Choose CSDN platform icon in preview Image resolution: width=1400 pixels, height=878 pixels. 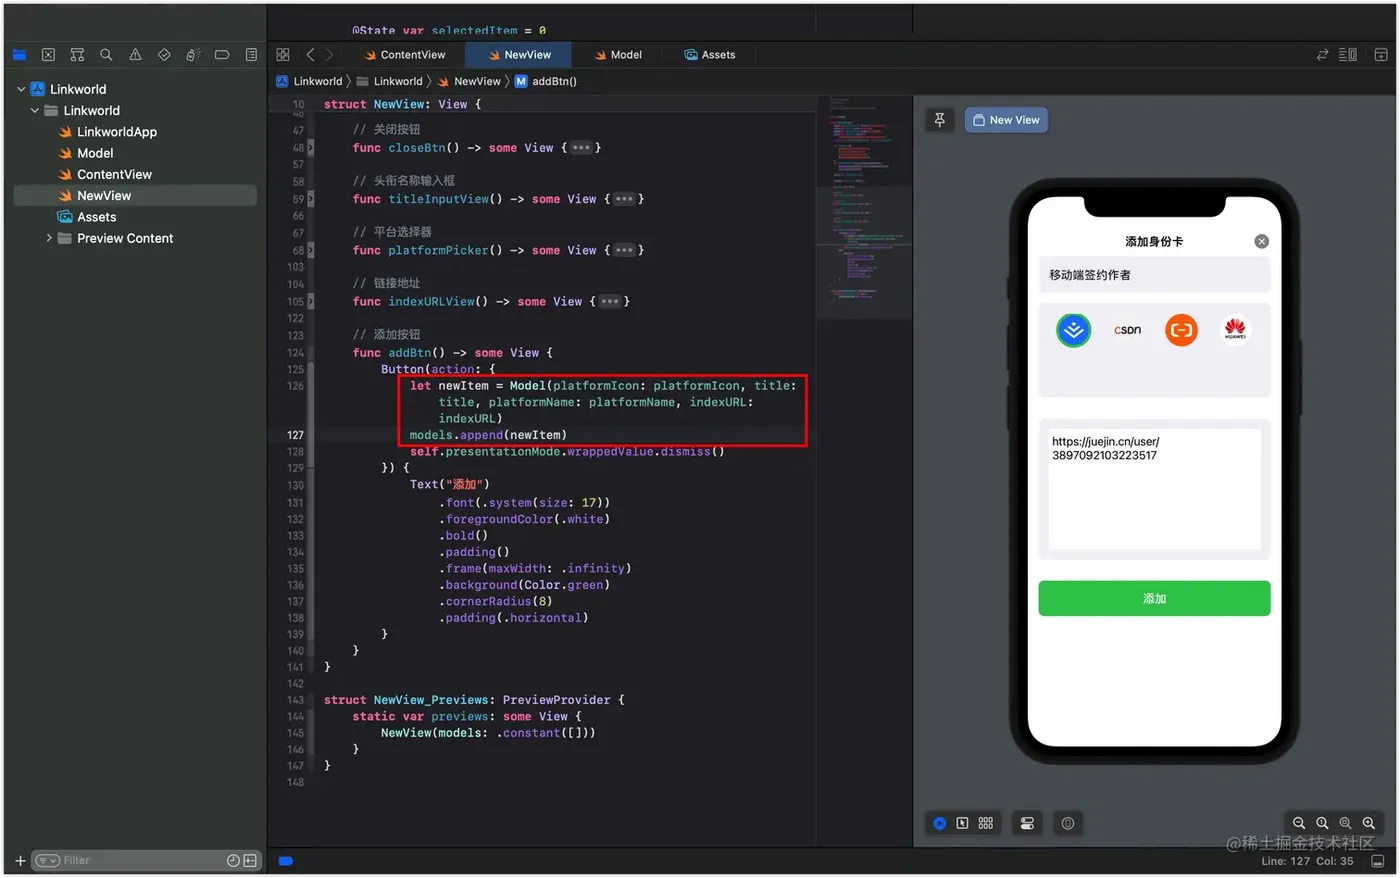pos(1127,330)
